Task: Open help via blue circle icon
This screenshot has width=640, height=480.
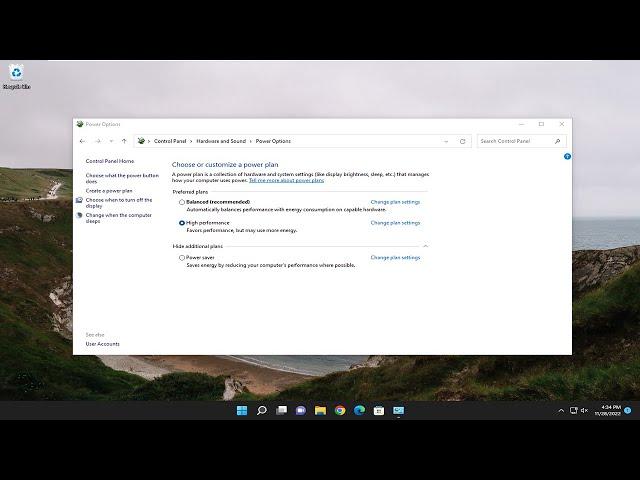Action: click(x=567, y=156)
